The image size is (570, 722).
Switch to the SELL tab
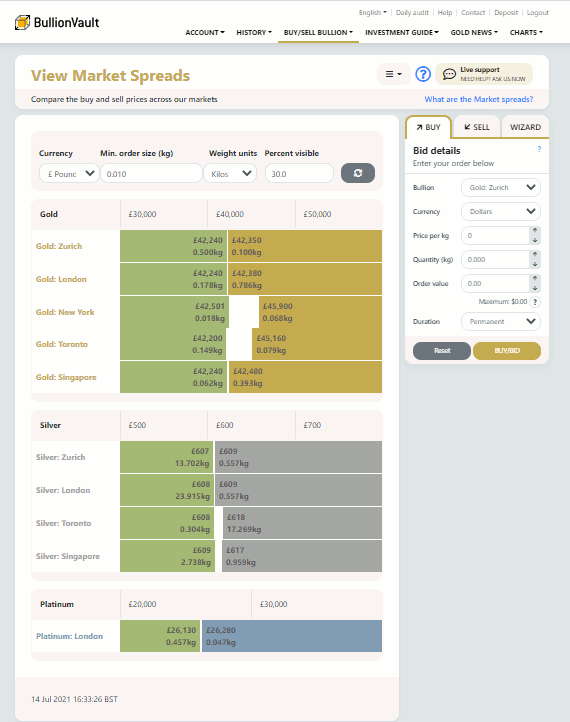(x=477, y=127)
